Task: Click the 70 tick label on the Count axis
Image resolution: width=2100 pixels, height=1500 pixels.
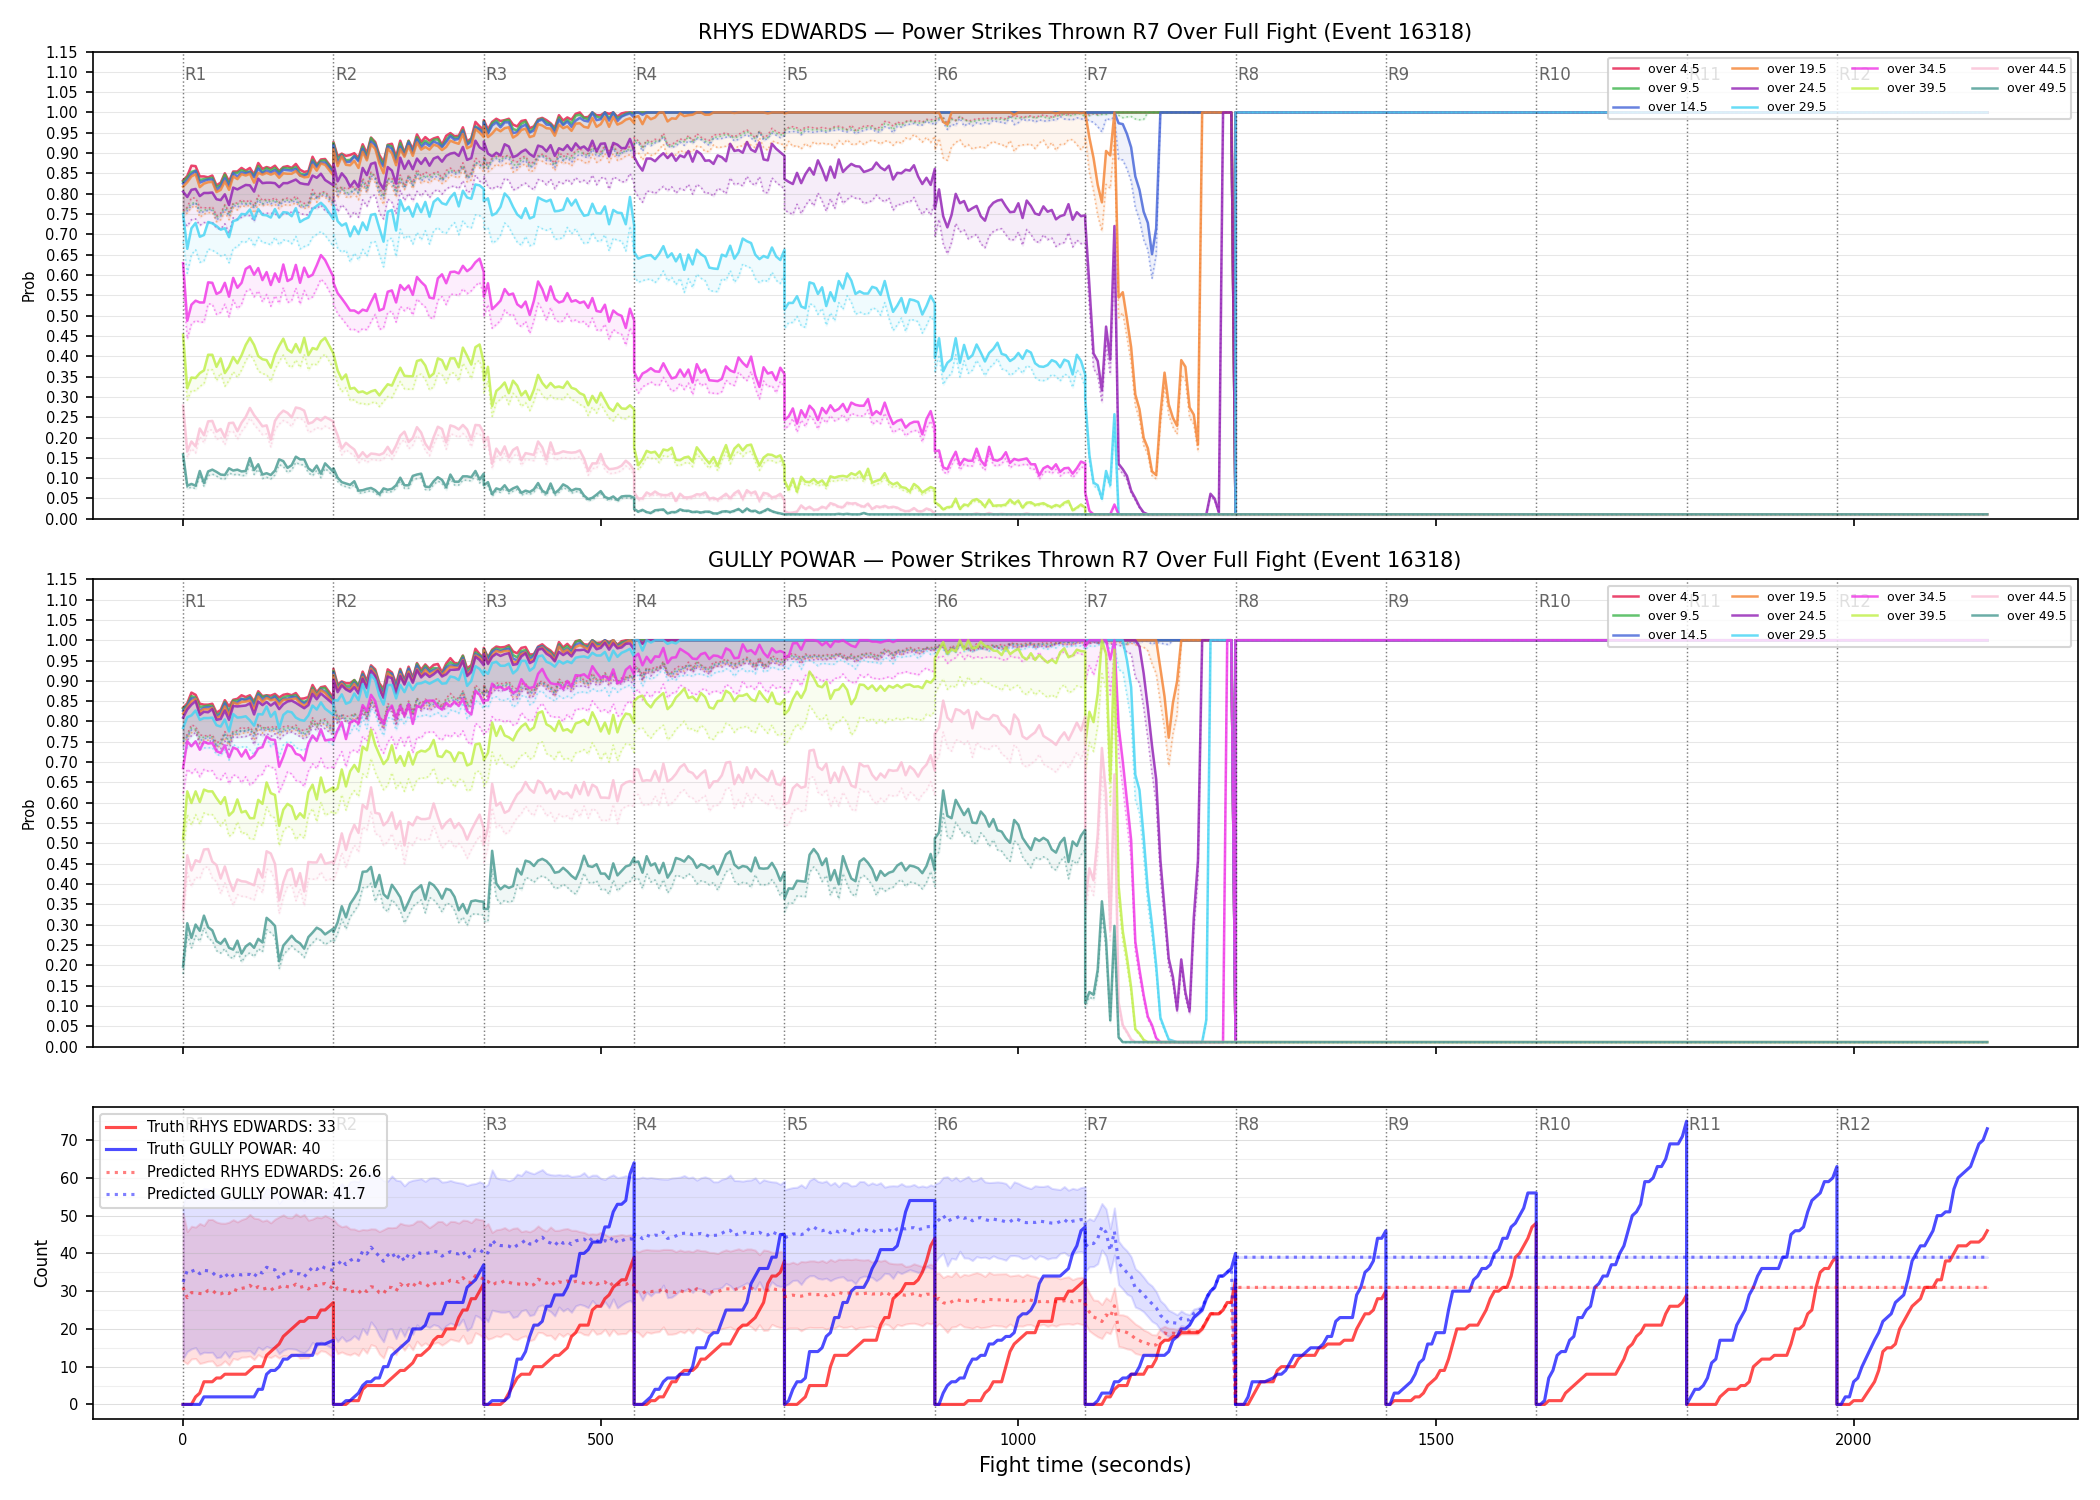Action: click(69, 1141)
